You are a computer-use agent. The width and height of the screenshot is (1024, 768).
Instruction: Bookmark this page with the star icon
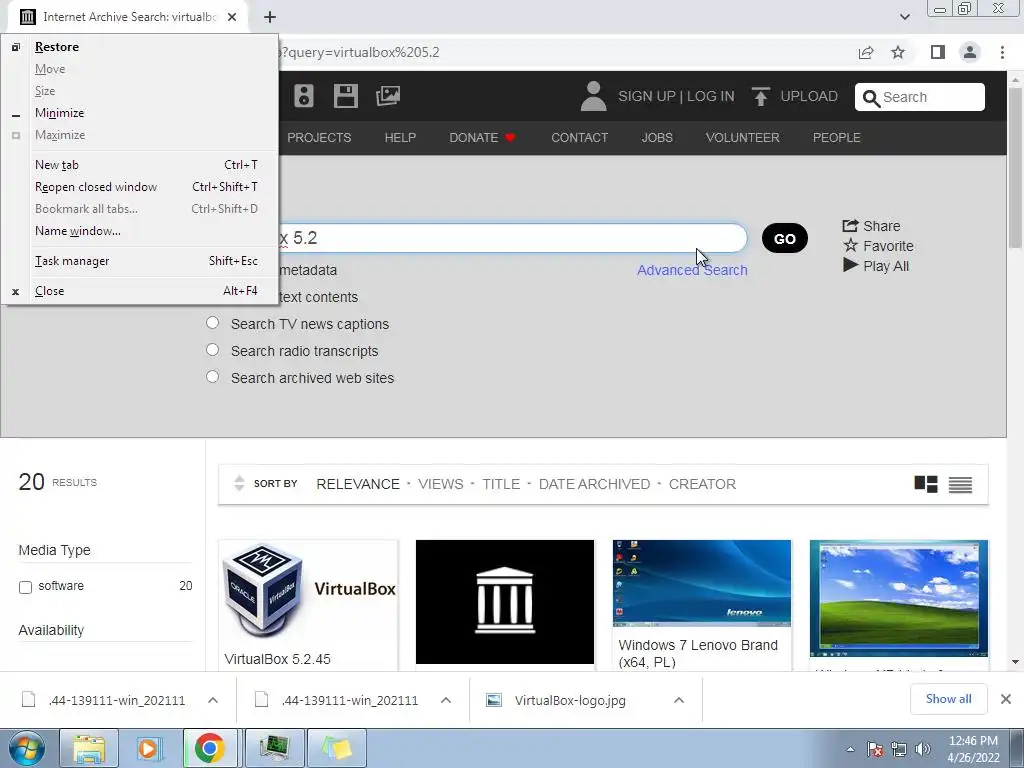[x=898, y=52]
